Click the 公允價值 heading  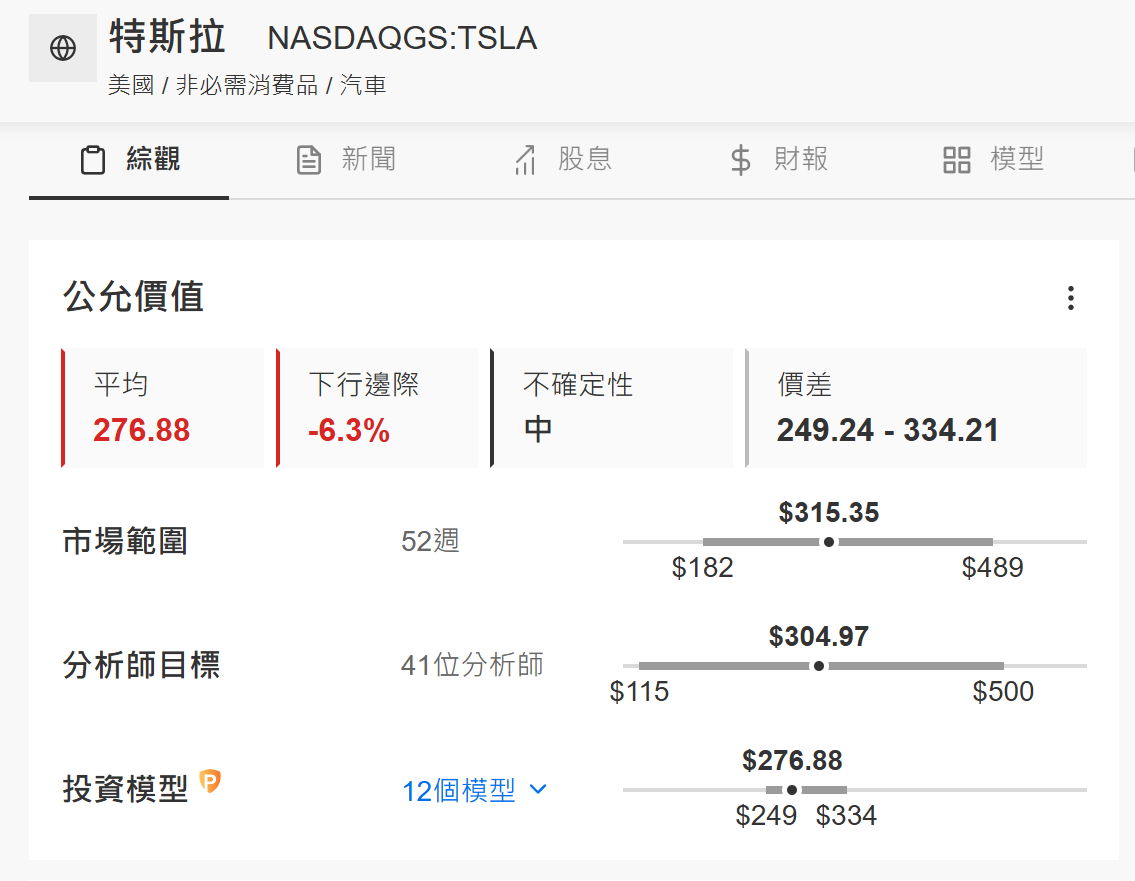pos(134,297)
